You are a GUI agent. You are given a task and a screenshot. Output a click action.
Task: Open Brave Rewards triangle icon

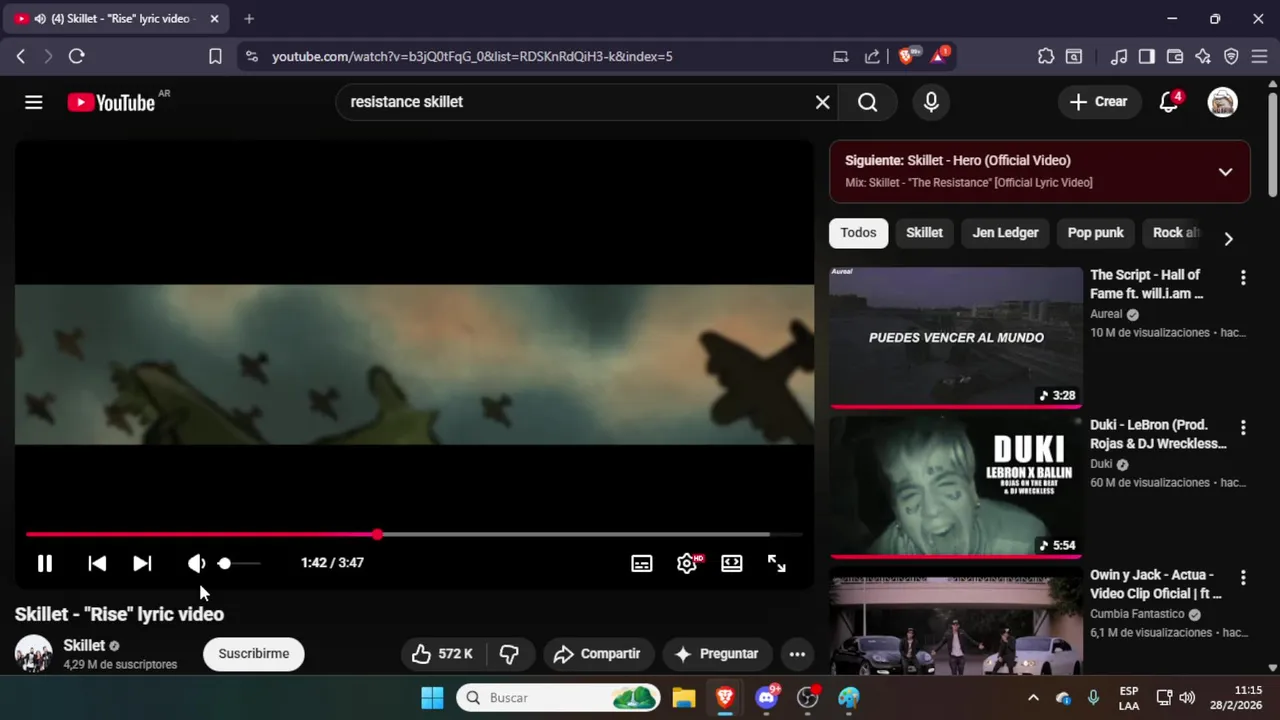(940, 56)
